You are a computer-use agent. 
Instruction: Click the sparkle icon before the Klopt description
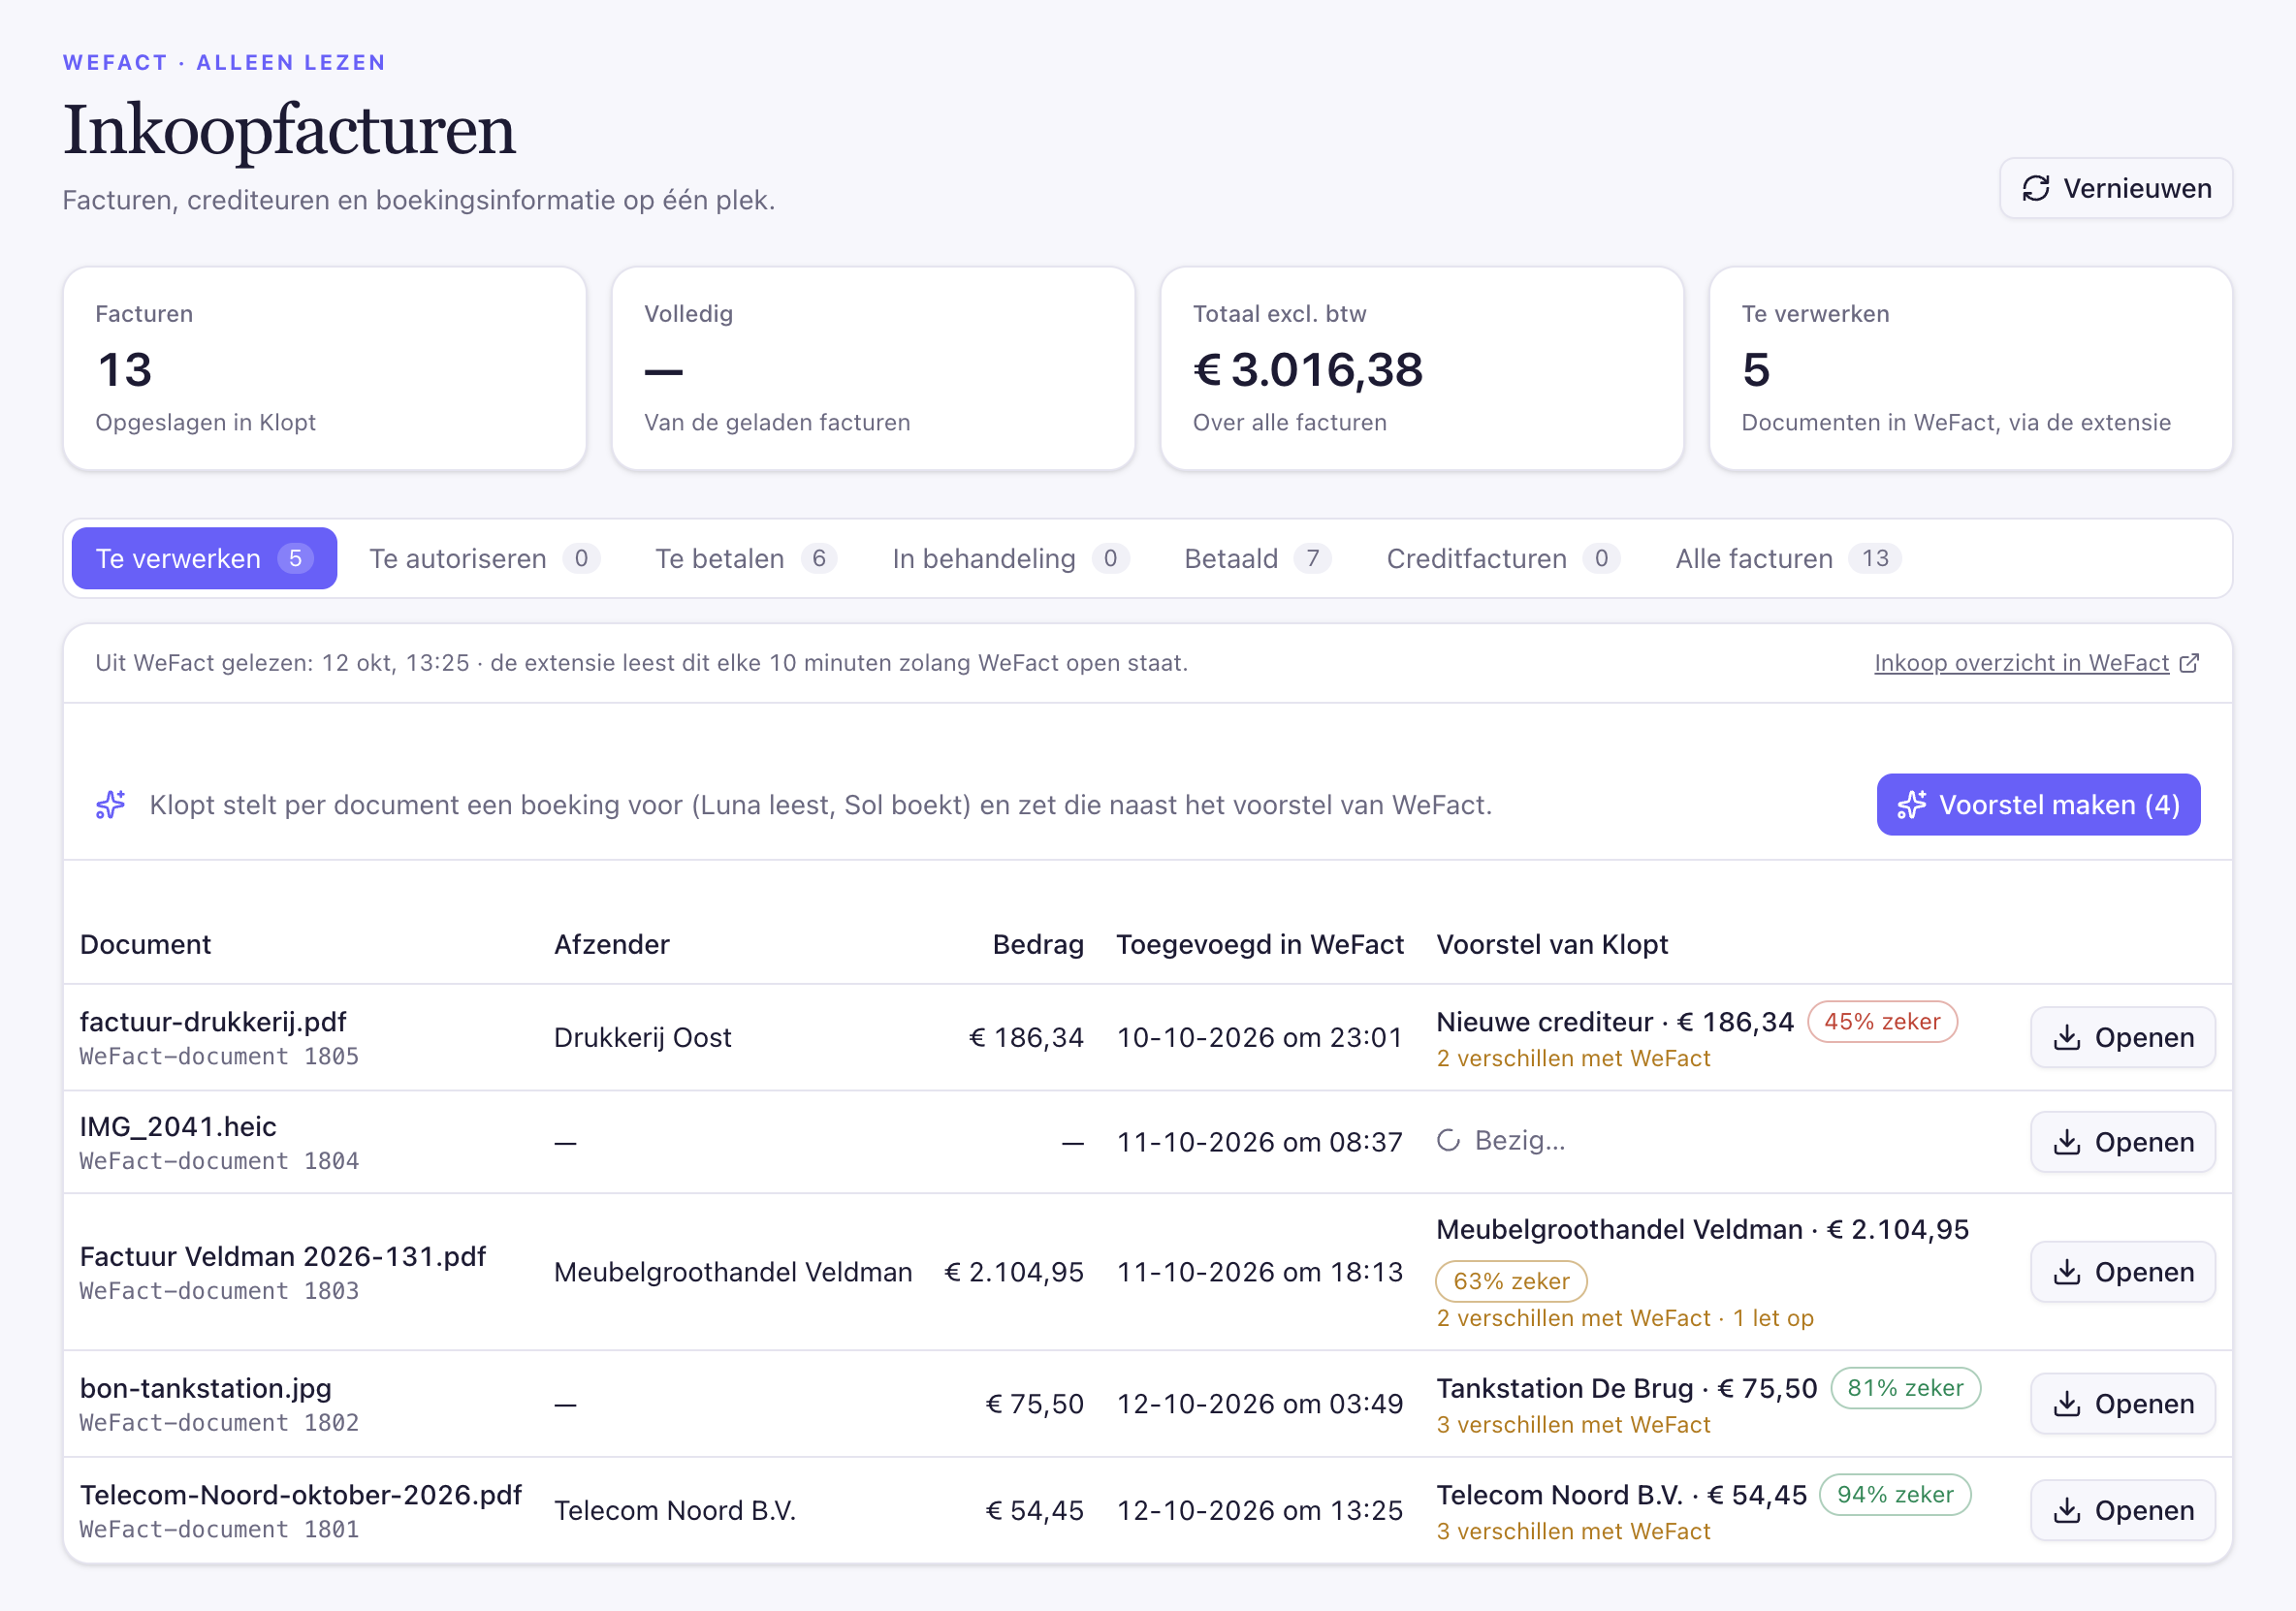[x=110, y=804]
